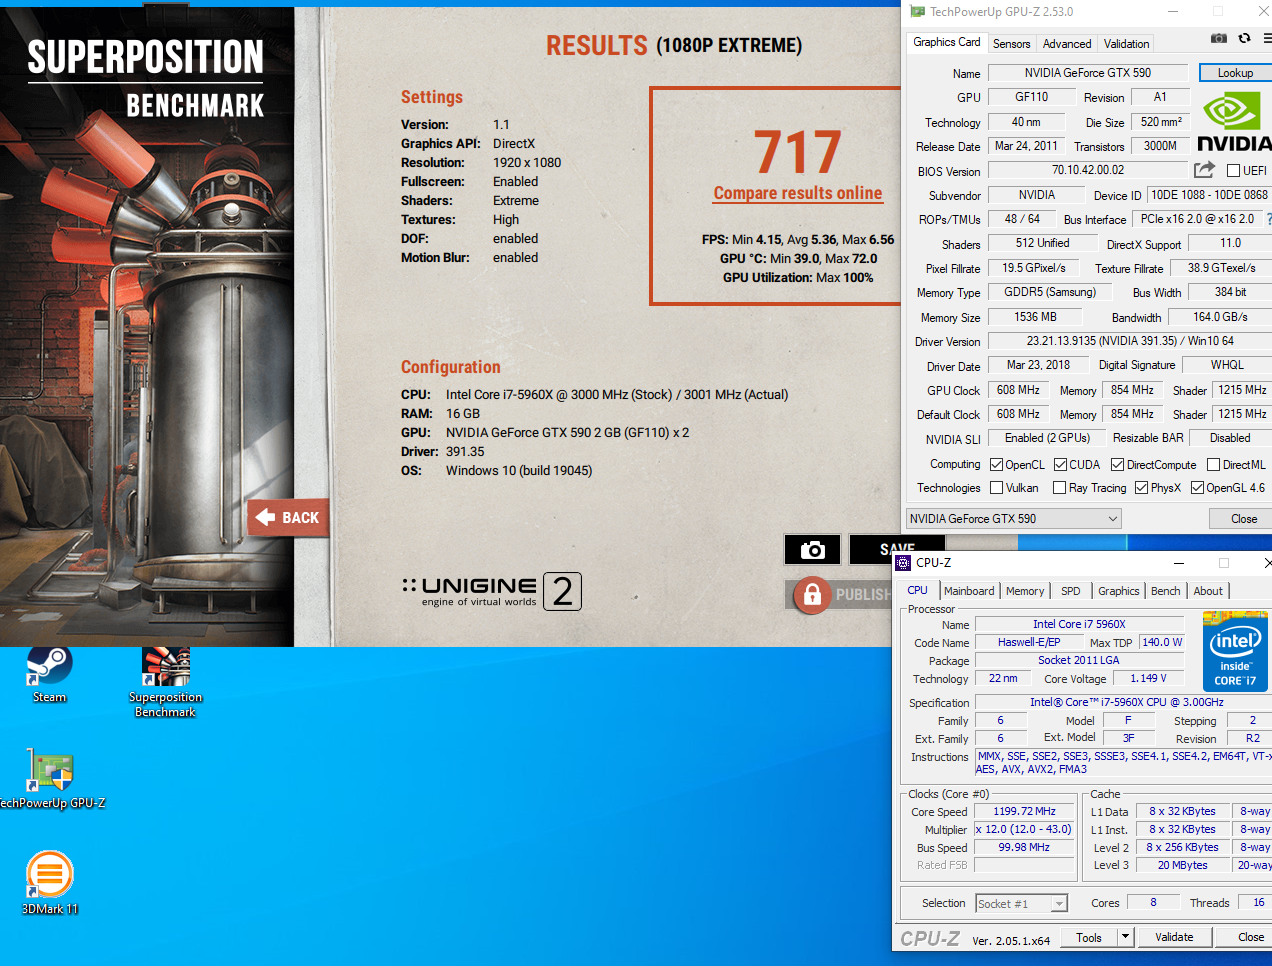This screenshot has width=1272, height=966.
Task: Click the GPU-Z Close button
Action: tap(1240, 519)
